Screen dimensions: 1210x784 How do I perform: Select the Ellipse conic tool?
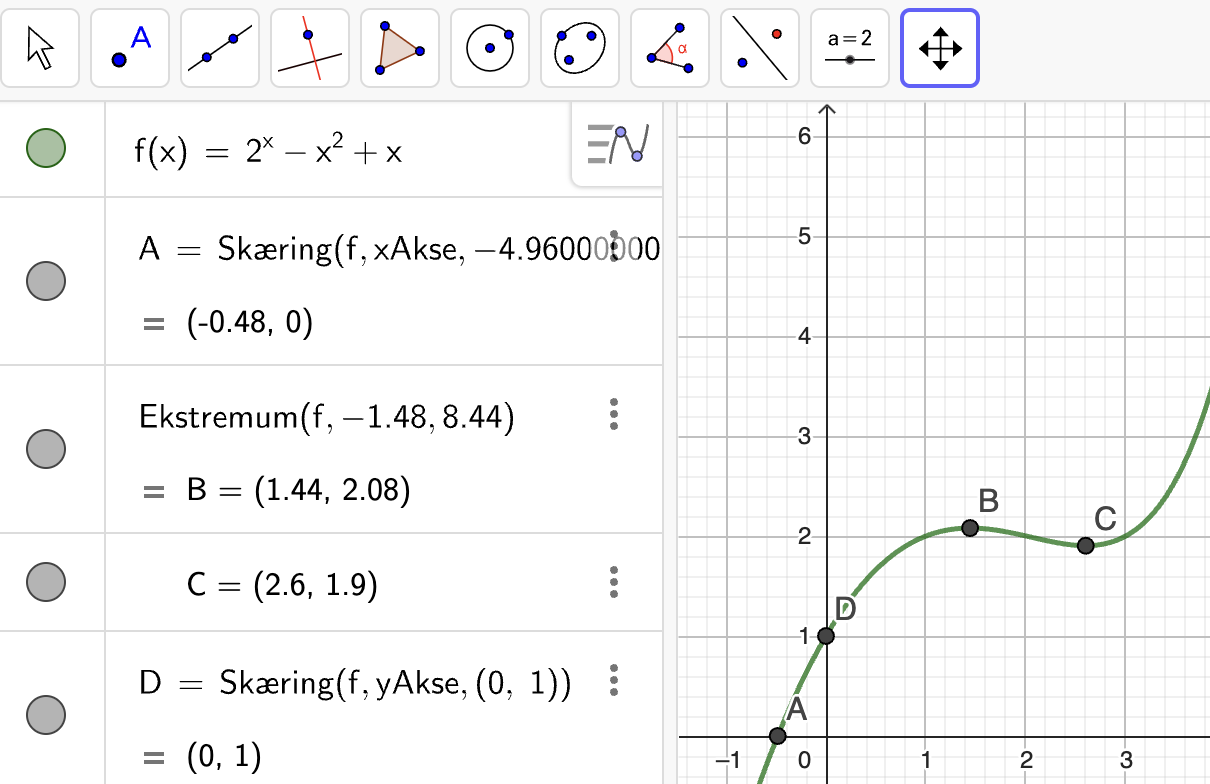[580, 48]
